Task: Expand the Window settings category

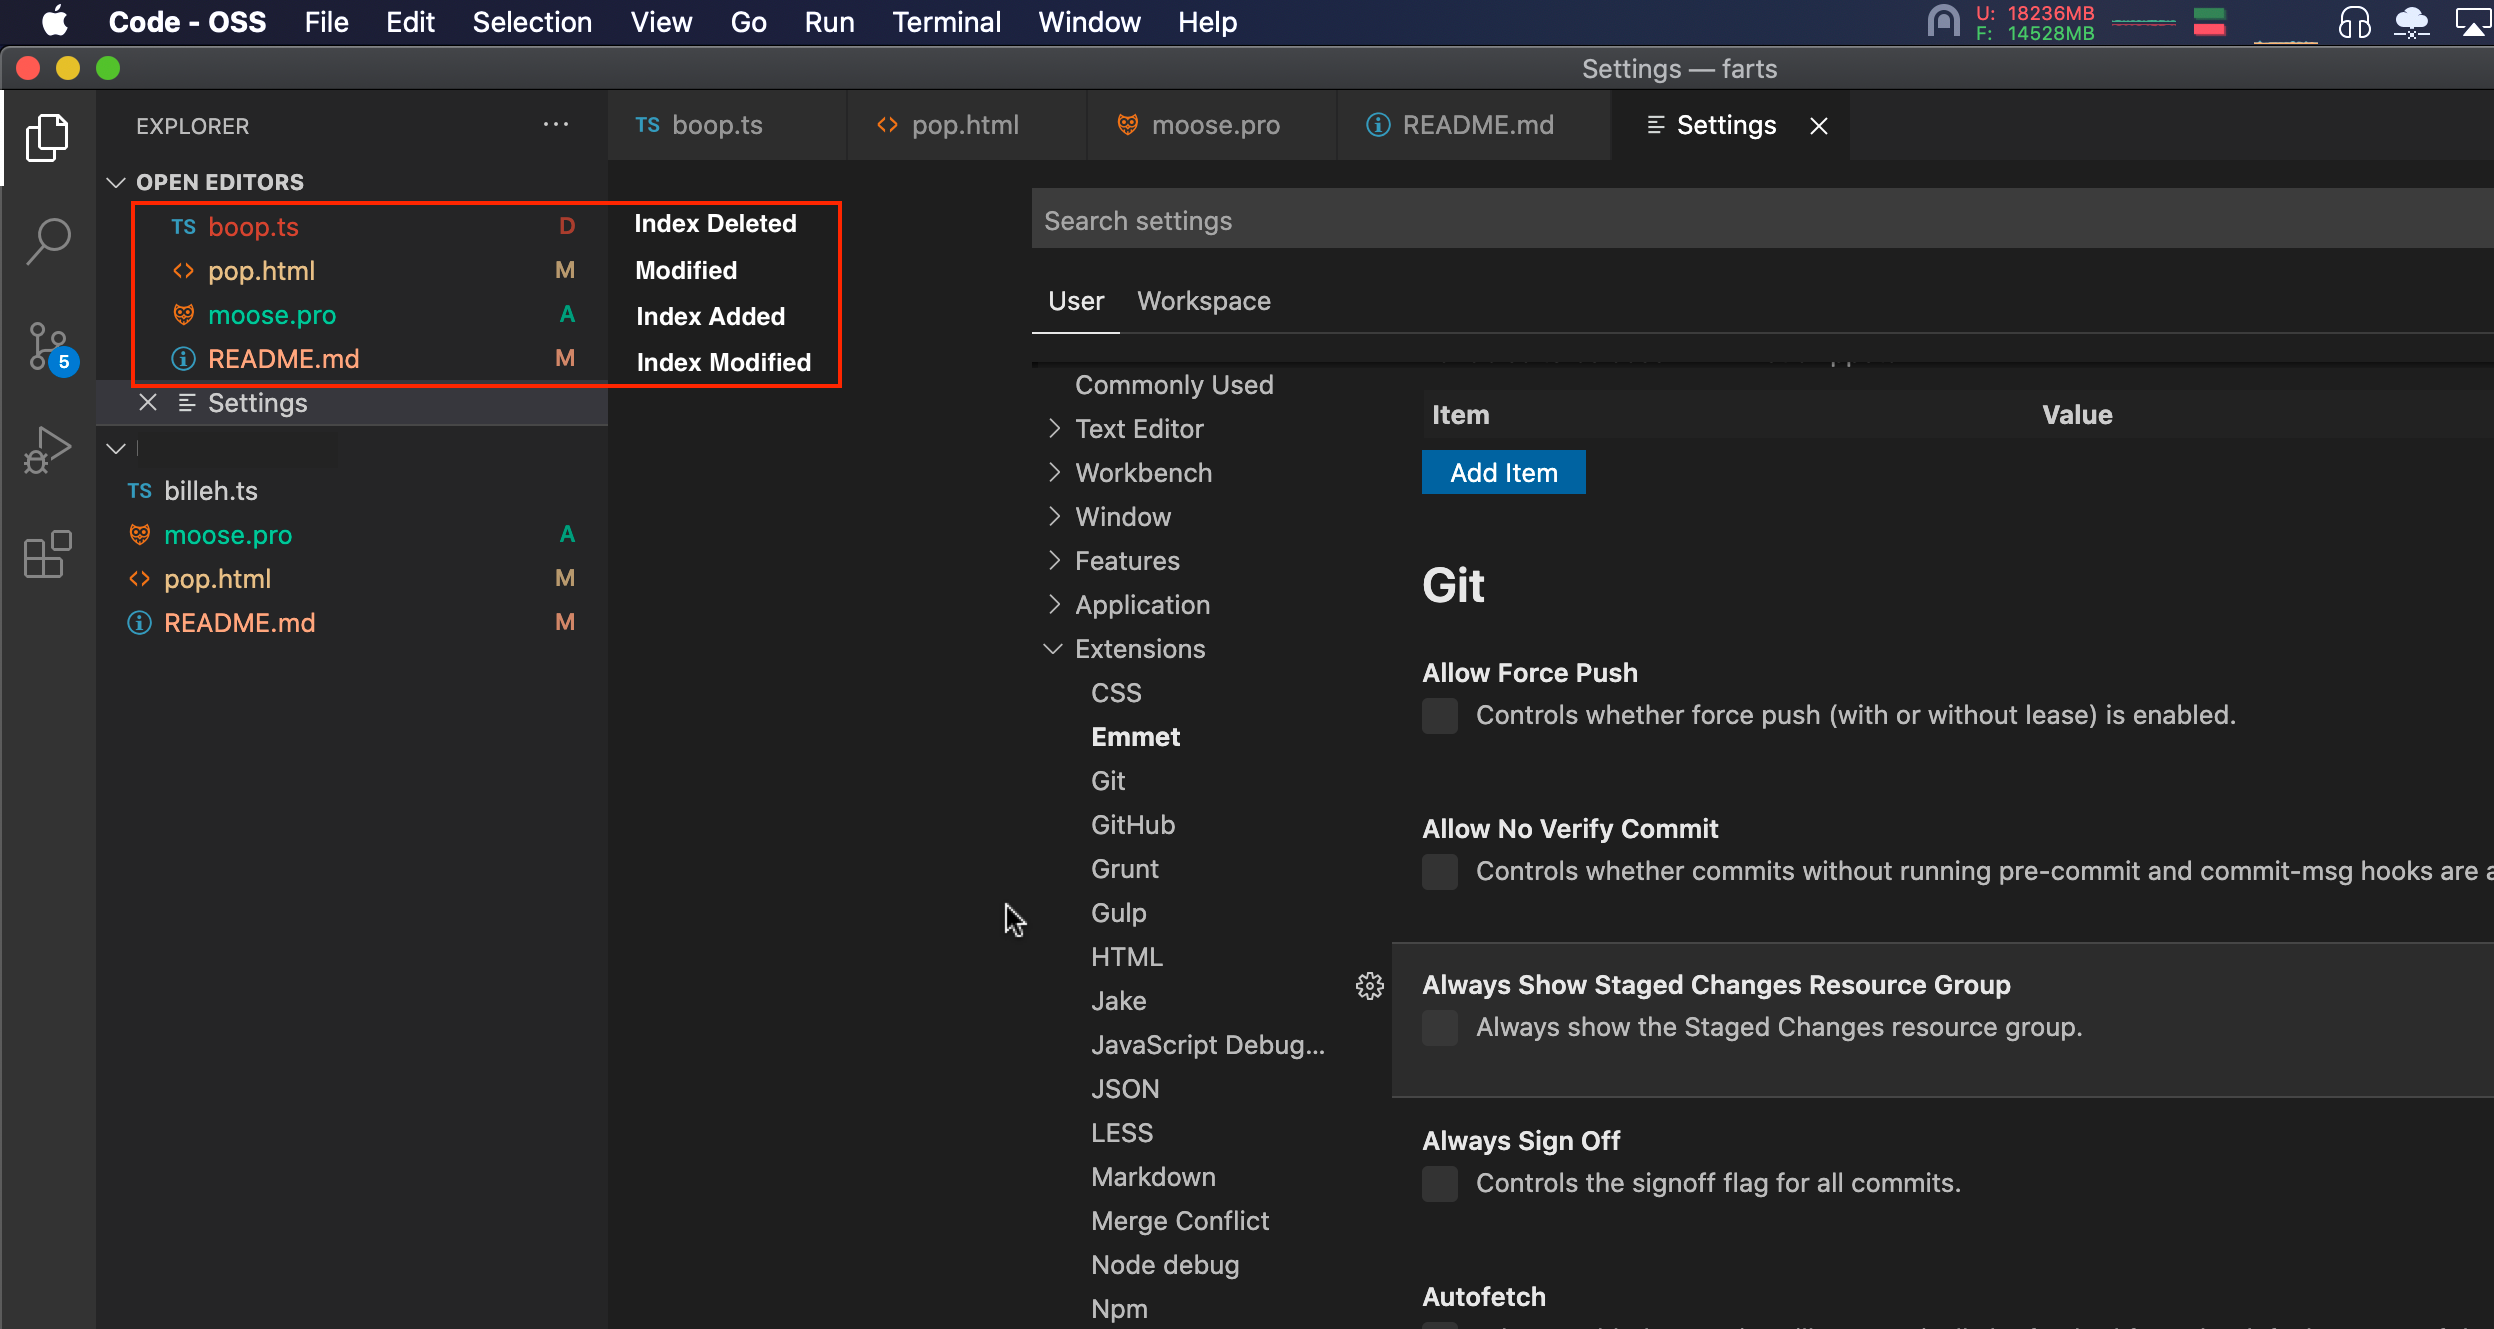Action: [1054, 516]
